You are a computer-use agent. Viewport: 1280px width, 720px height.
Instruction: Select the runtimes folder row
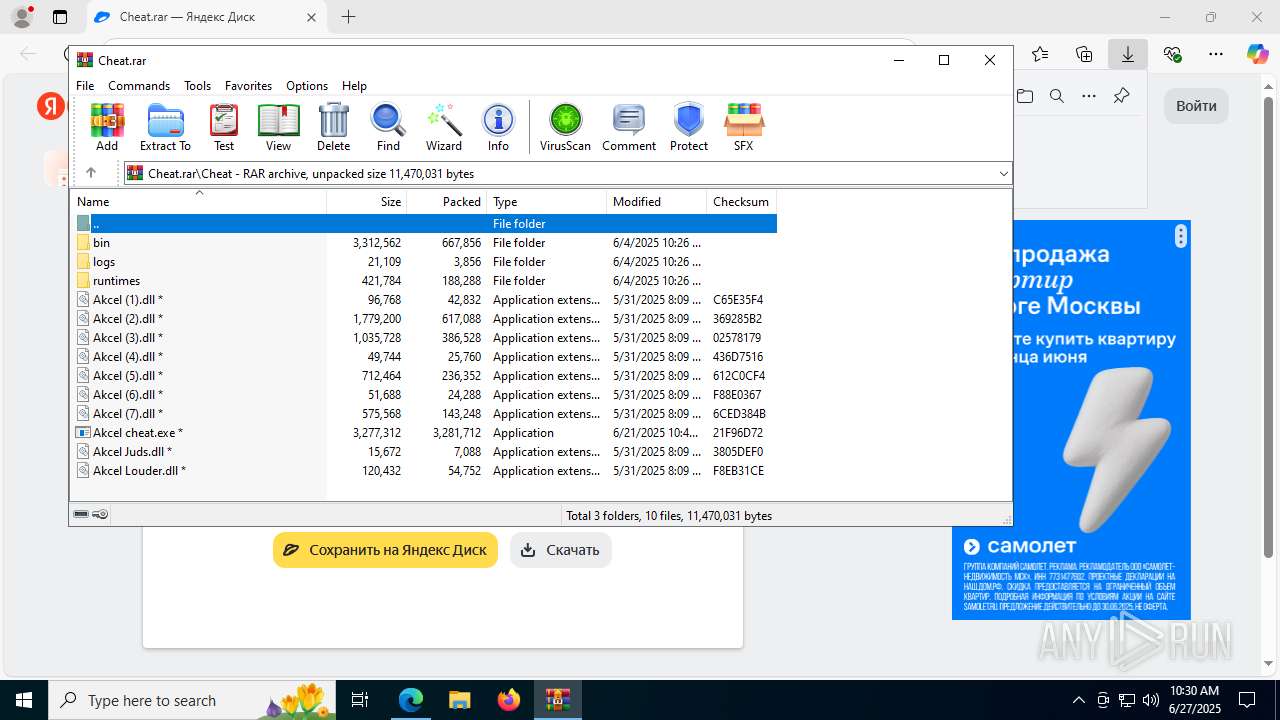point(424,281)
